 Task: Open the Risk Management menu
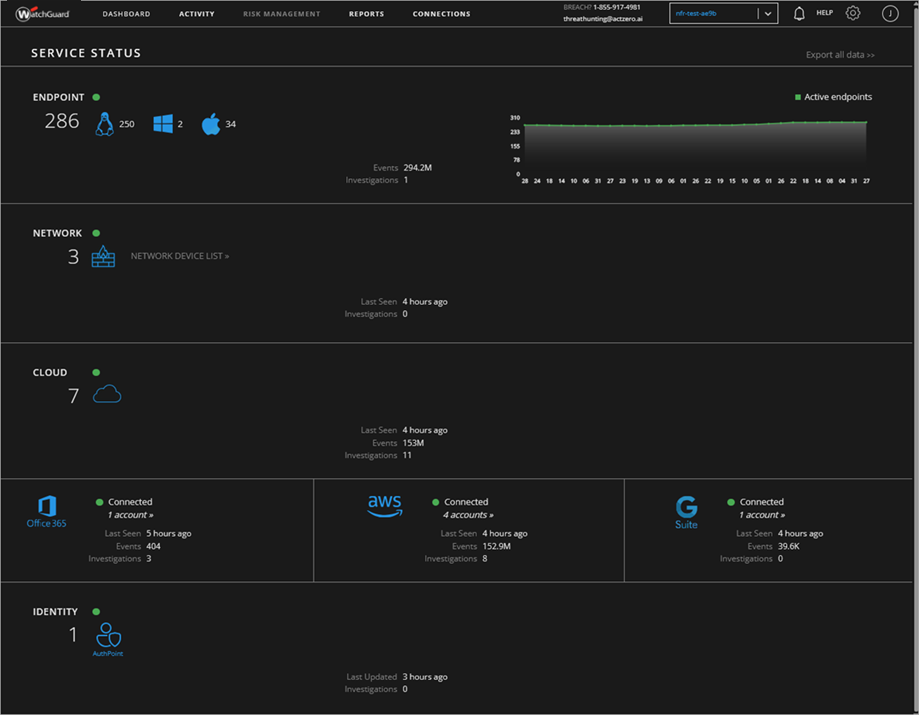click(x=281, y=14)
